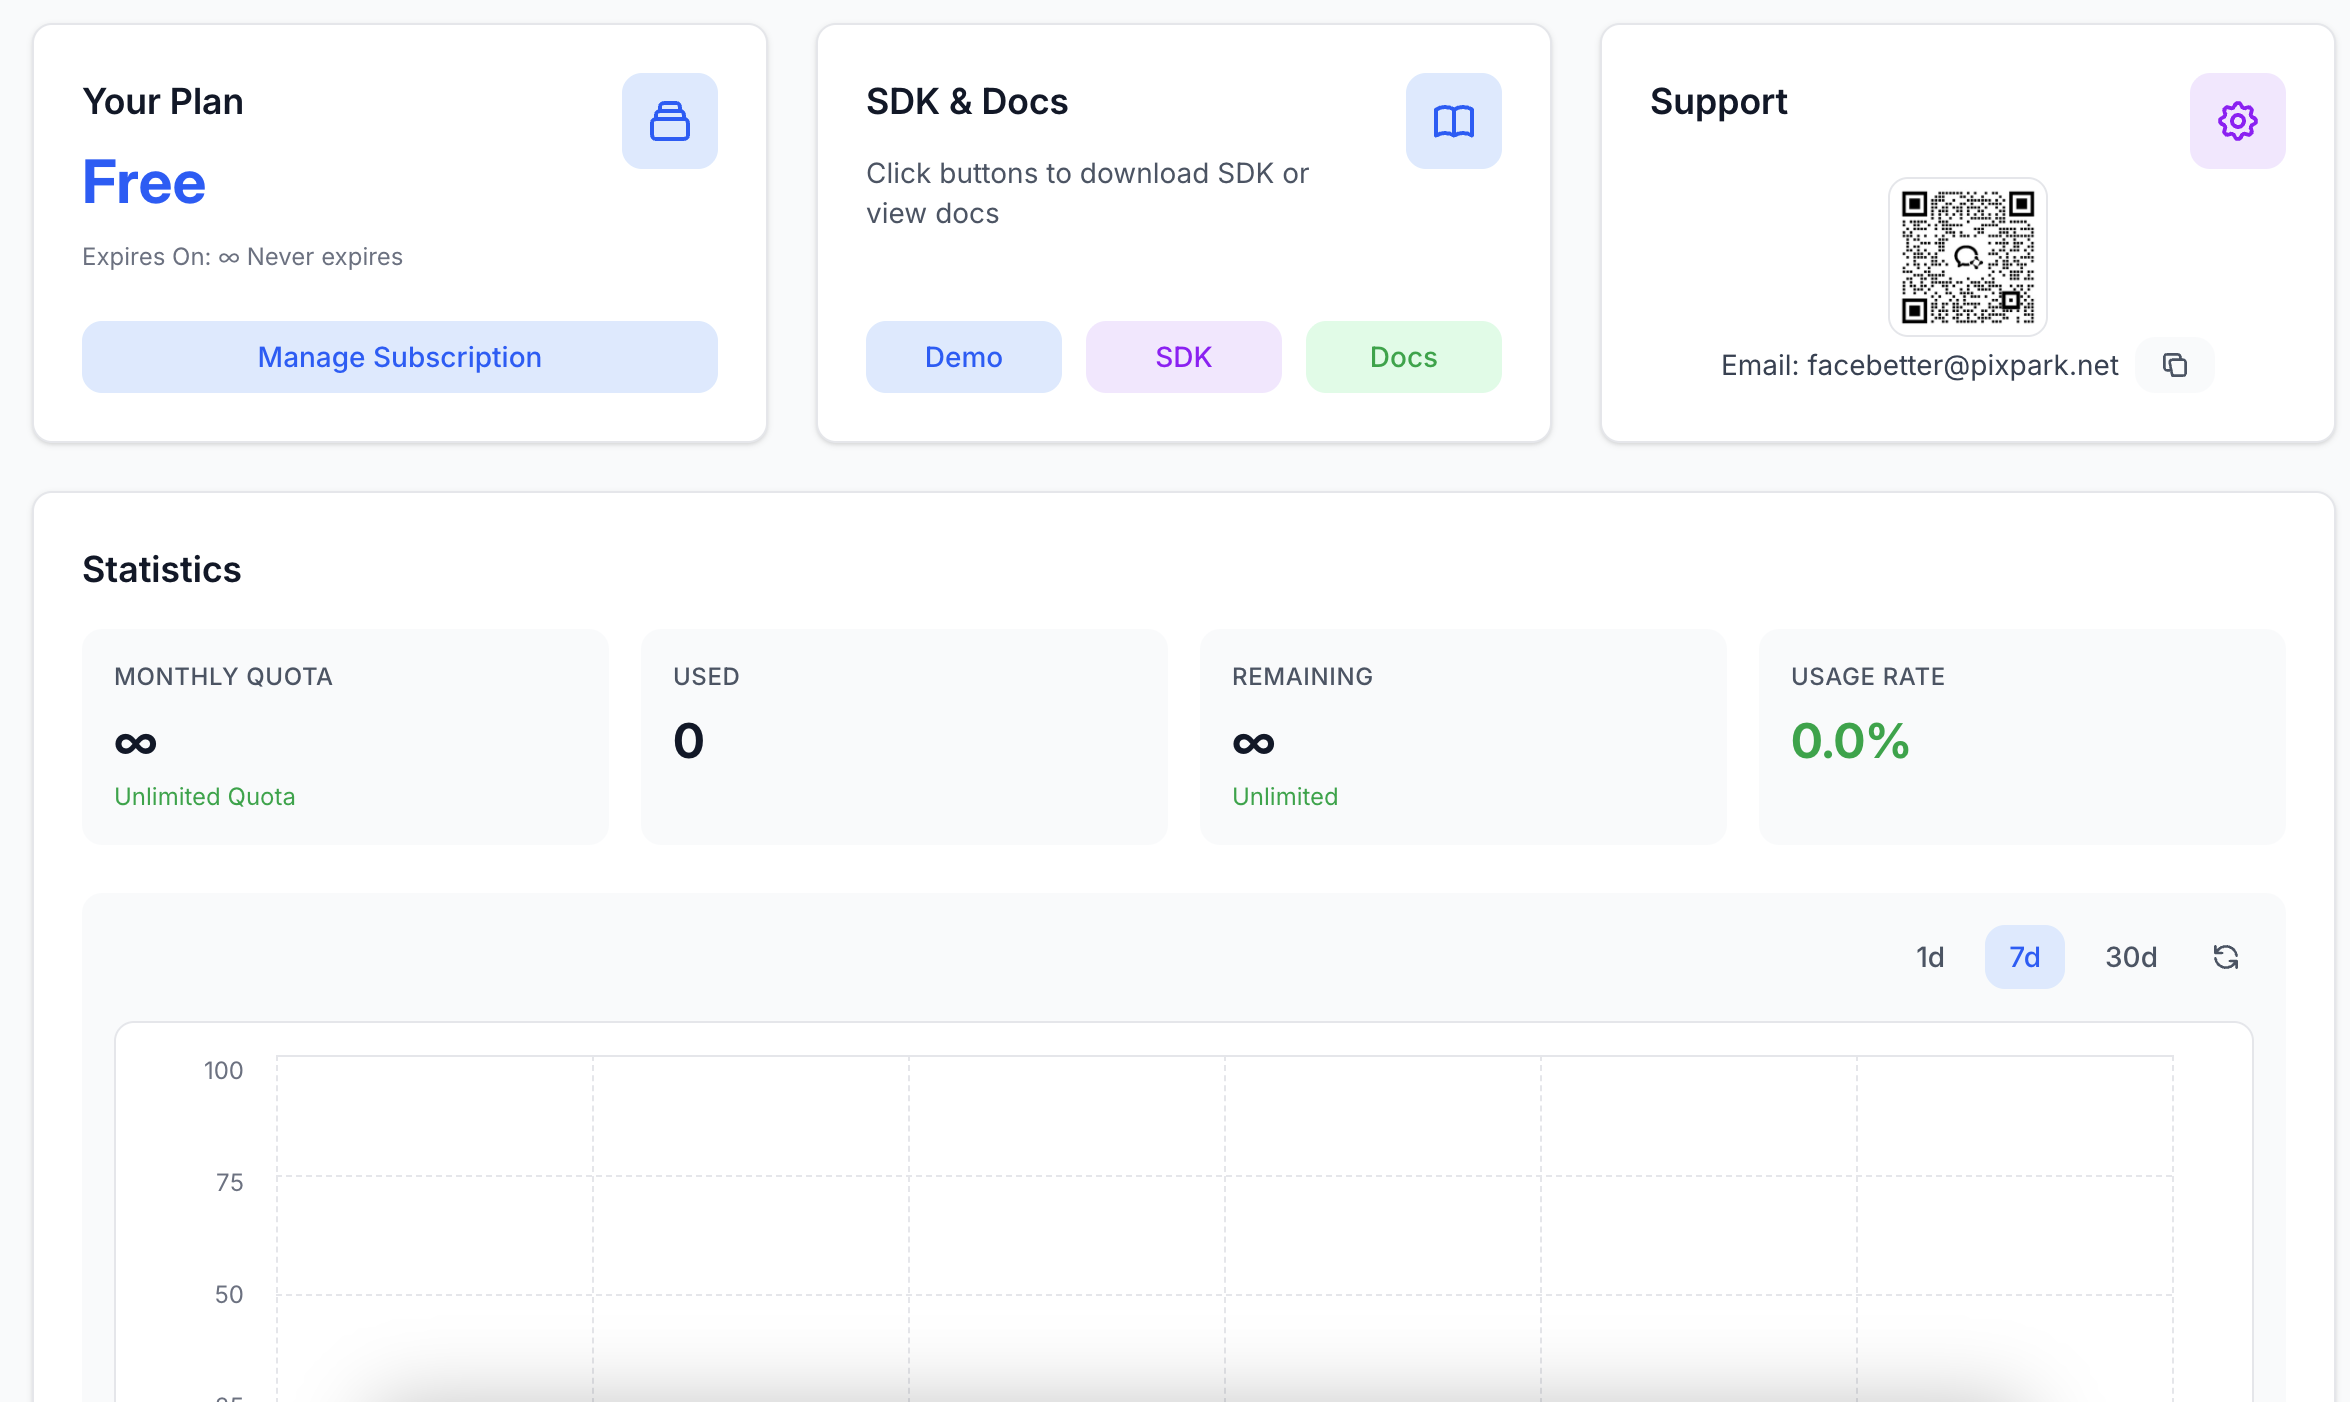Switch chart to 30 day view
The height and width of the screenshot is (1402, 2350).
click(2131, 957)
